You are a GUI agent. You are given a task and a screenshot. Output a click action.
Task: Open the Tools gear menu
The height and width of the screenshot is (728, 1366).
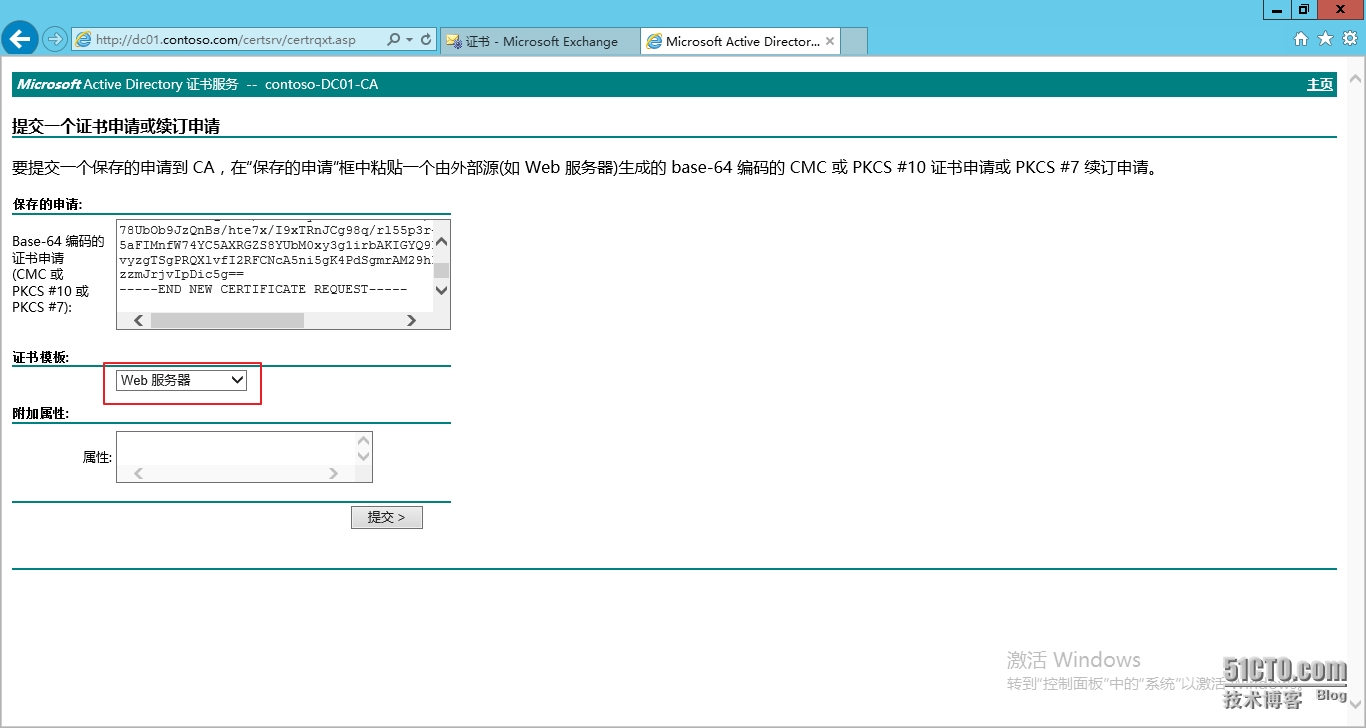[1348, 39]
